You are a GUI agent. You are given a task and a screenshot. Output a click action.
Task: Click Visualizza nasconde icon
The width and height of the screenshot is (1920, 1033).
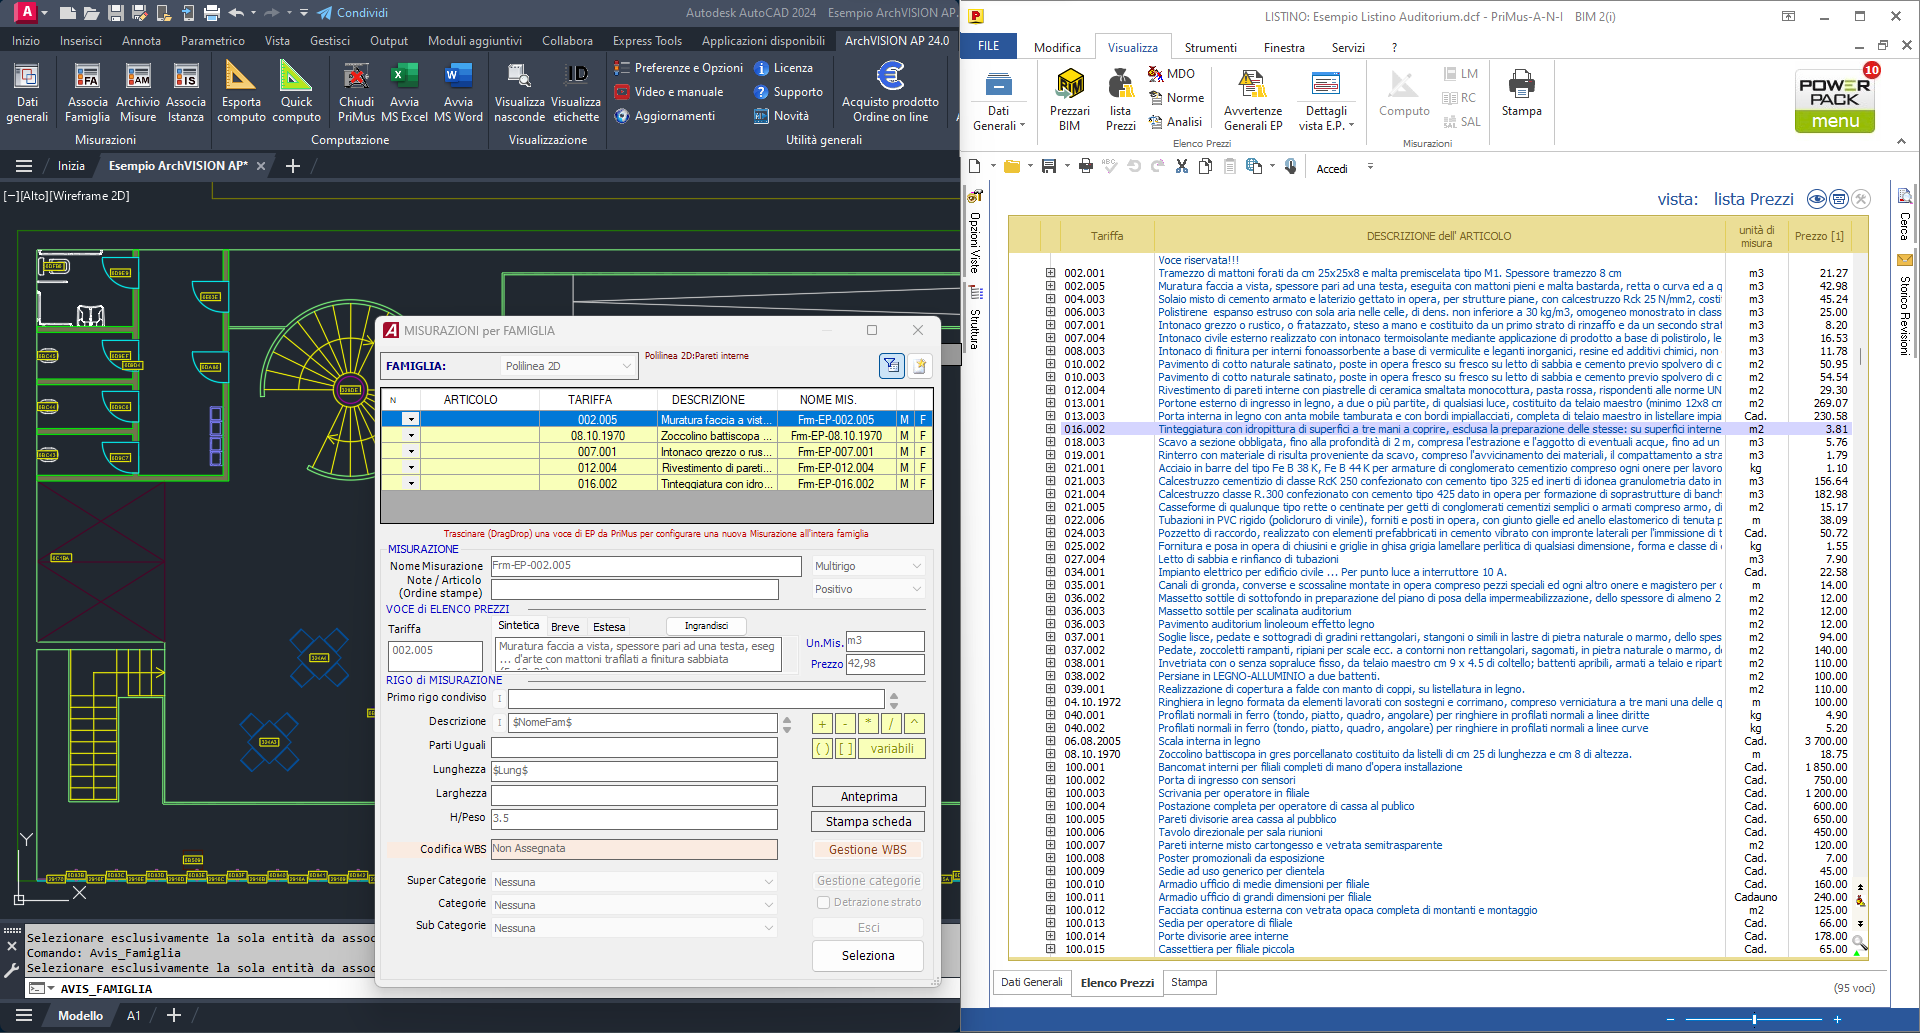click(520, 93)
